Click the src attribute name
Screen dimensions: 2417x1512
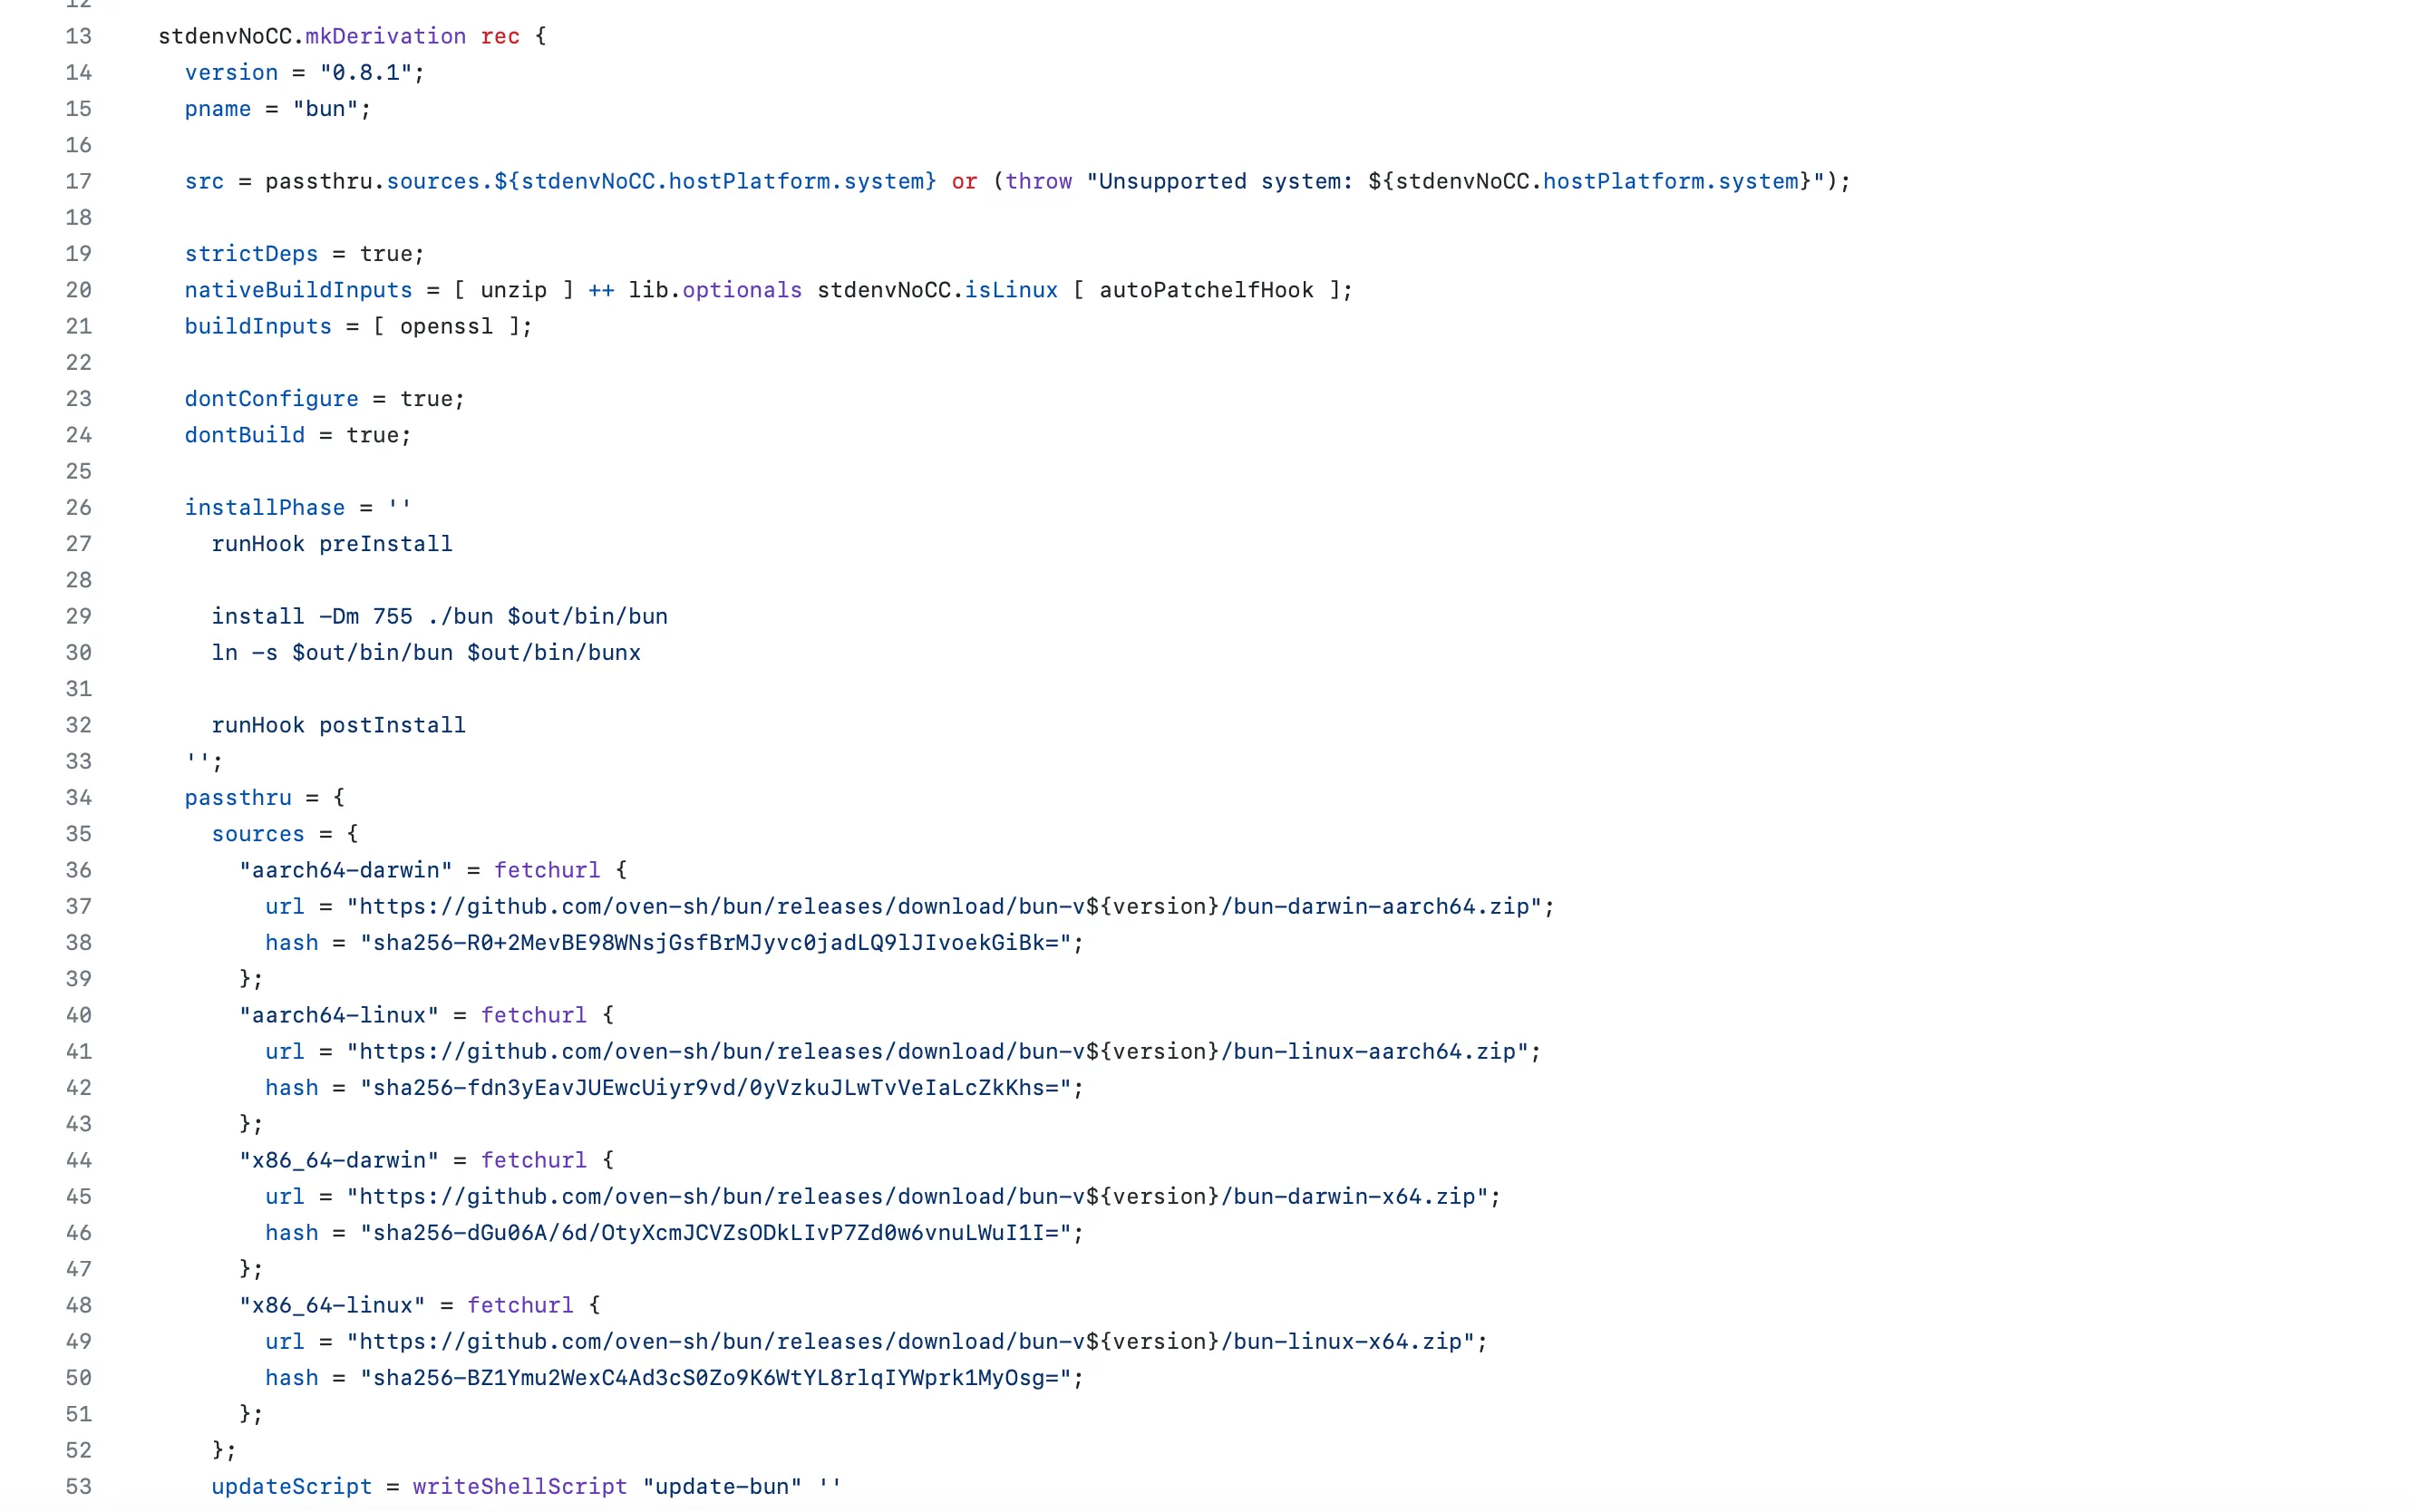204,181
